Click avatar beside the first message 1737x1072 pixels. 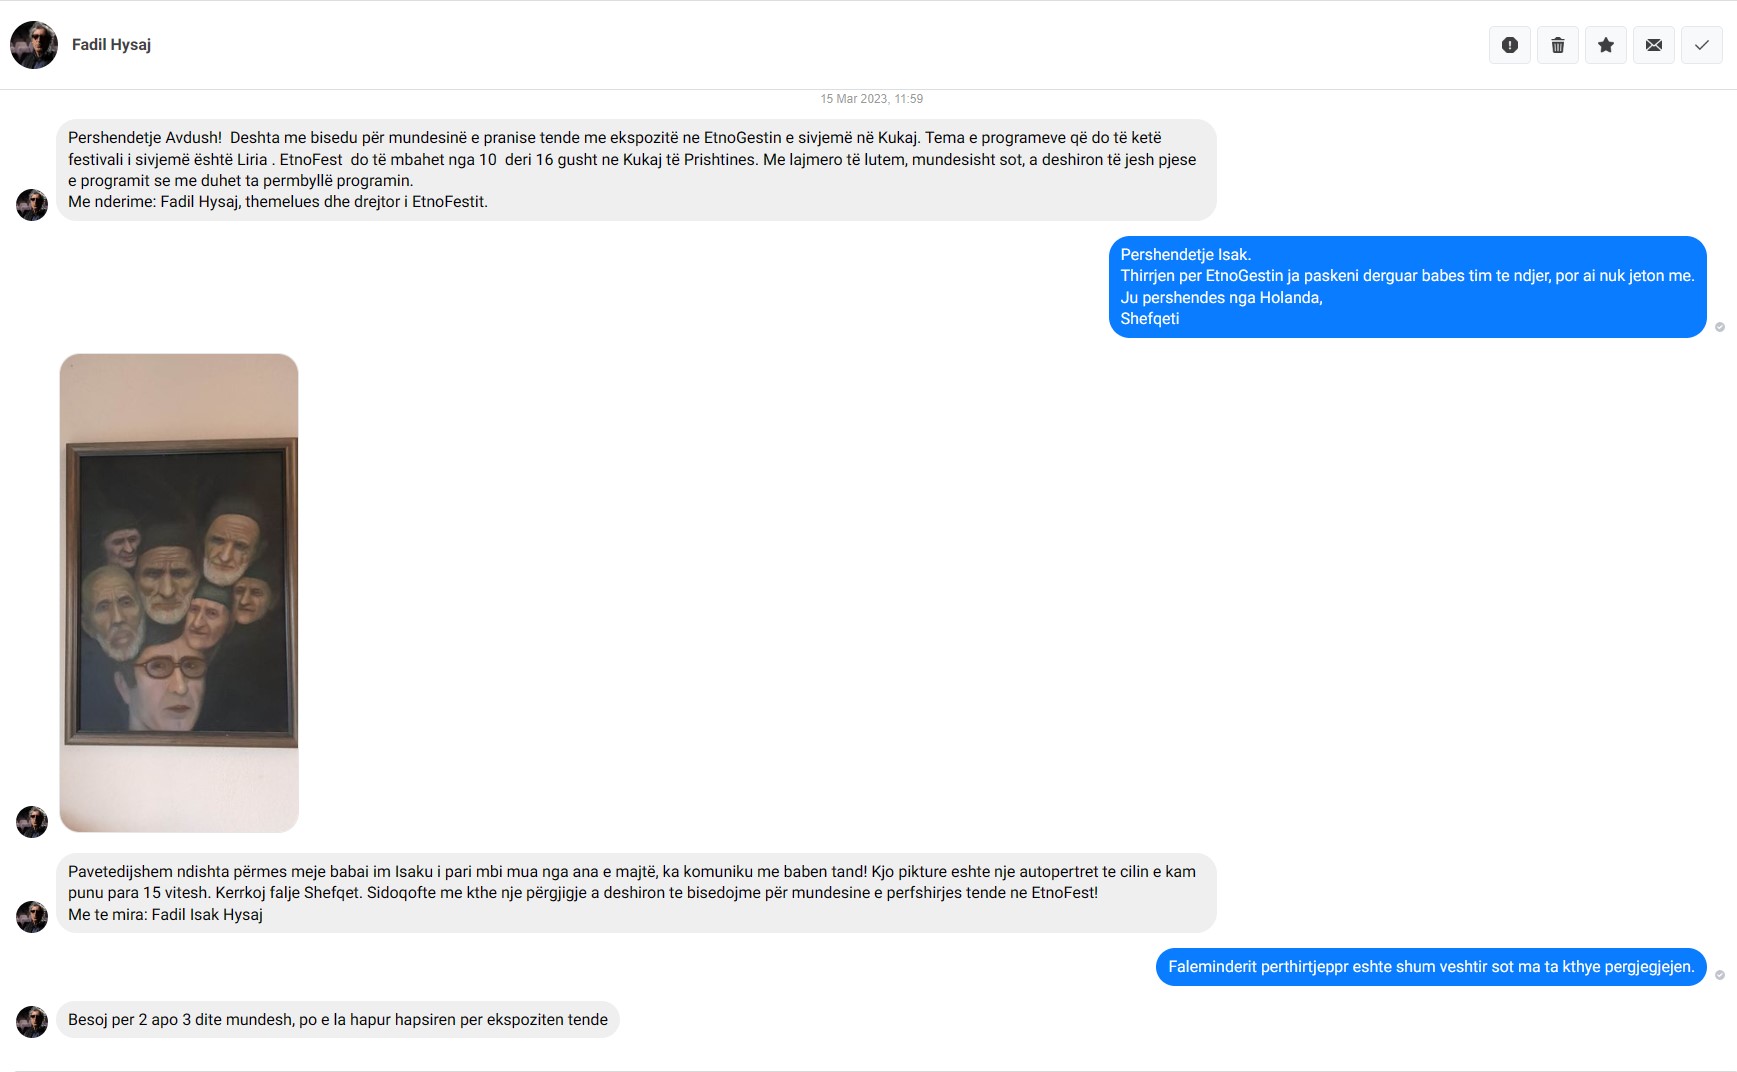[x=32, y=205]
